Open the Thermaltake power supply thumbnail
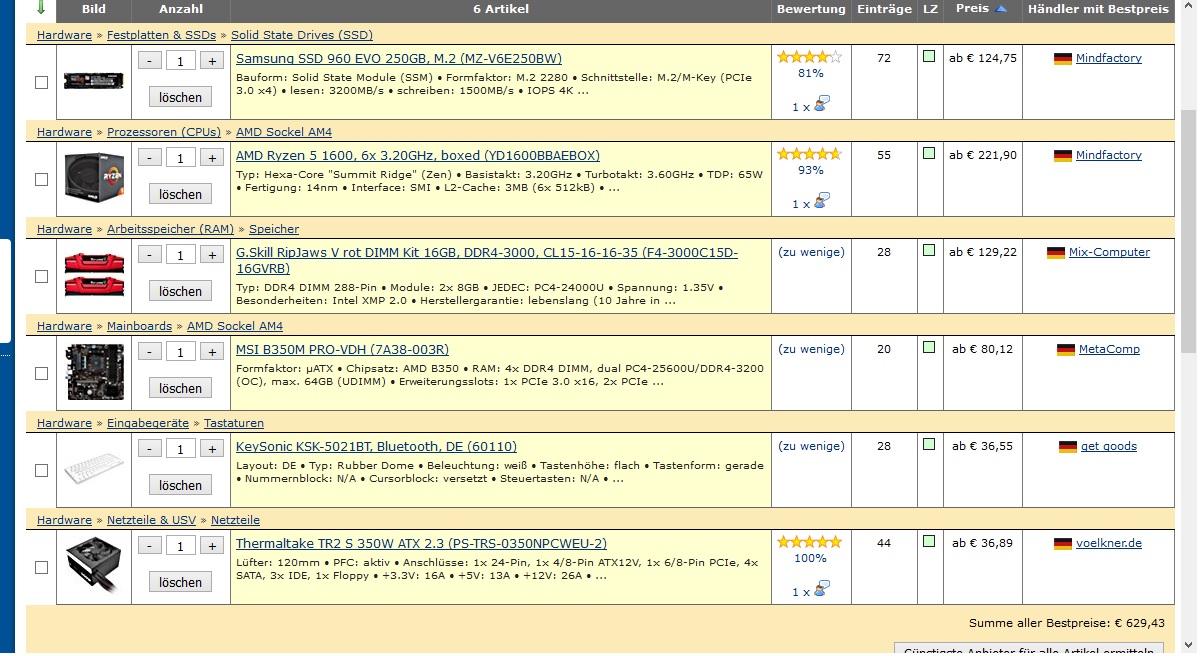 point(94,567)
